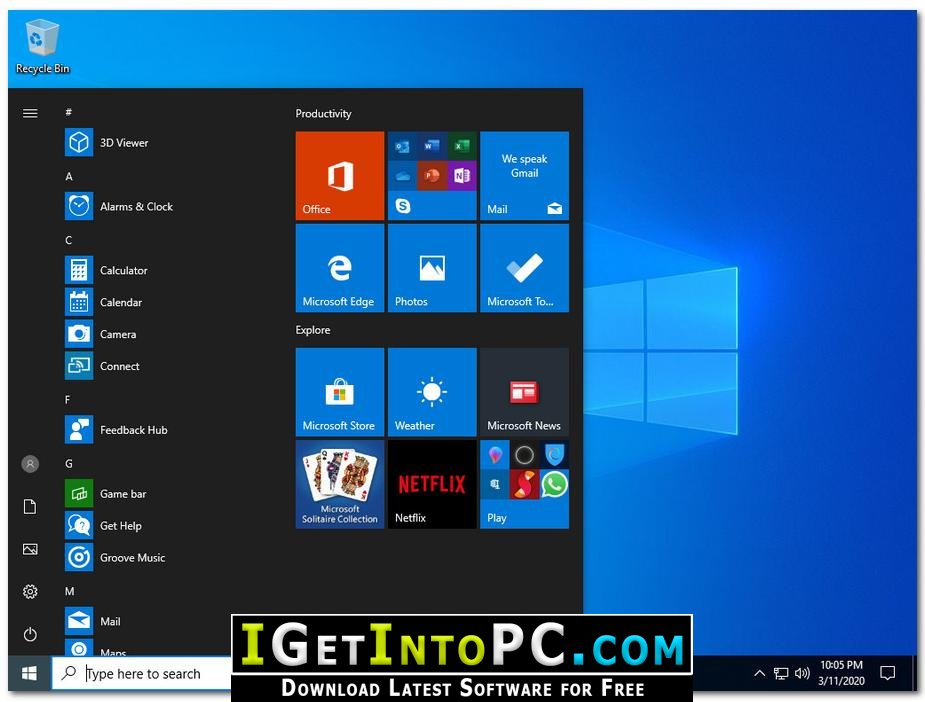The image size is (925, 702).
Task: Open the Play folder tile
Action: [x=524, y=484]
